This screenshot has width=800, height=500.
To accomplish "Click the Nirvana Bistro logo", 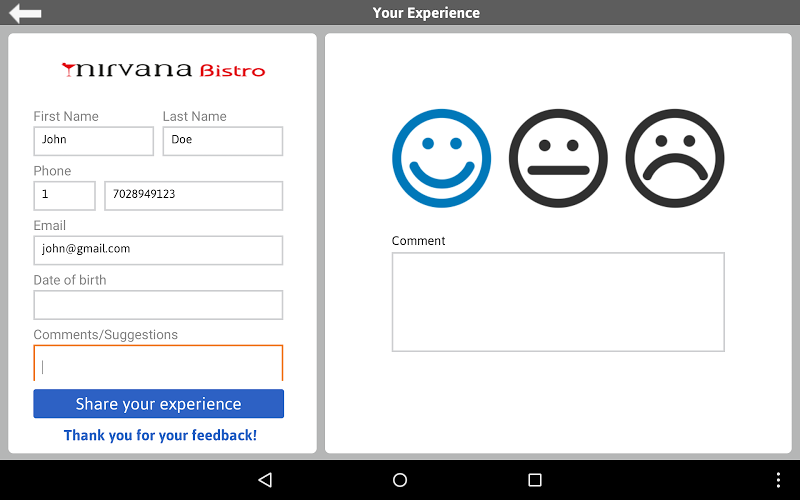I will click(x=163, y=70).
